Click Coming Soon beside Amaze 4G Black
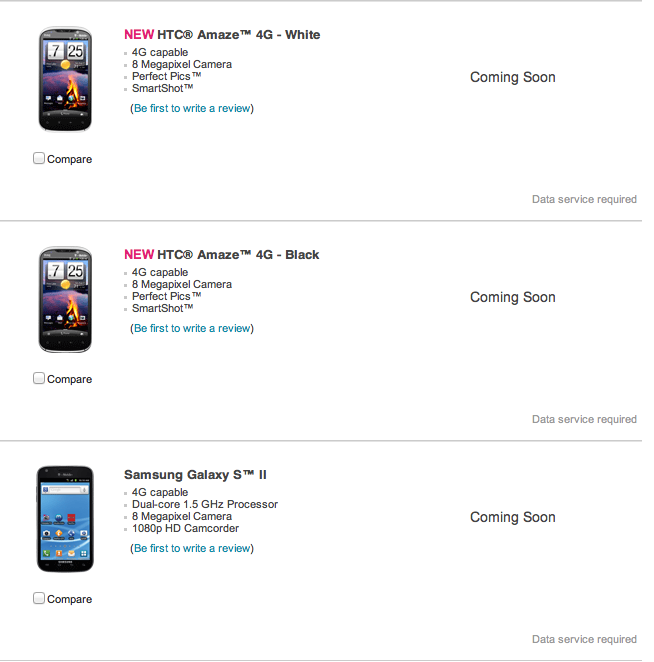654x662 pixels. pos(513,297)
